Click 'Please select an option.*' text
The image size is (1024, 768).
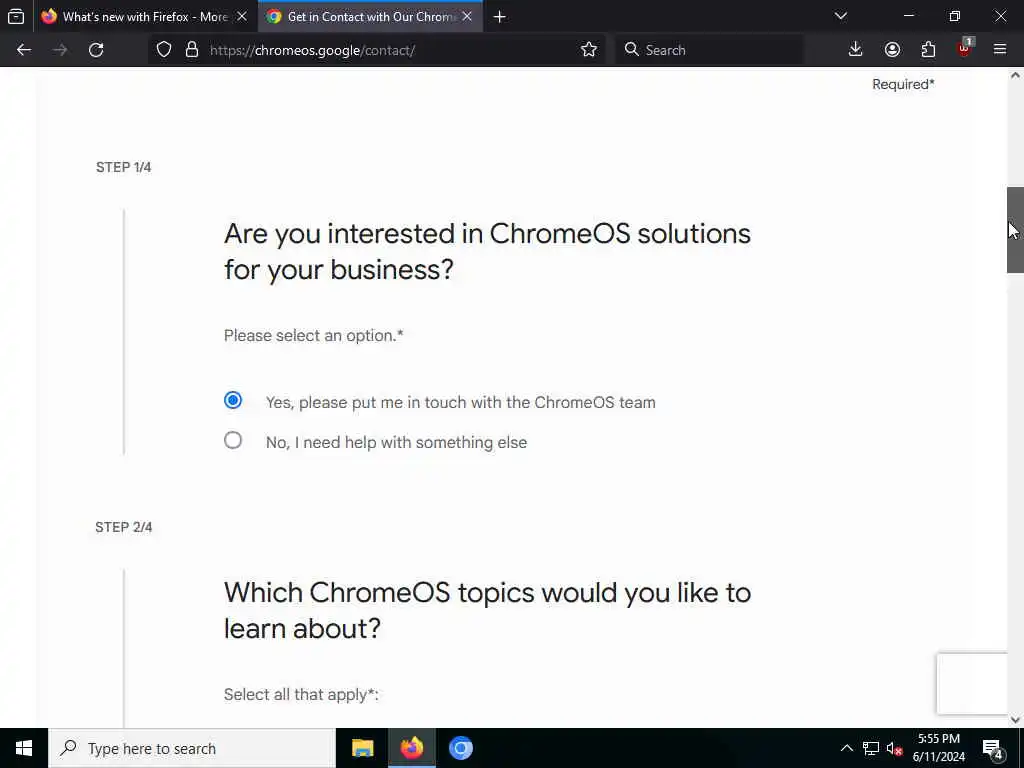[x=313, y=336]
